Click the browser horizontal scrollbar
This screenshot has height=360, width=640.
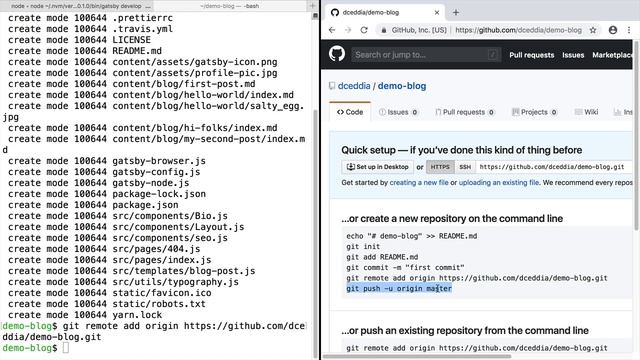coord(416,356)
